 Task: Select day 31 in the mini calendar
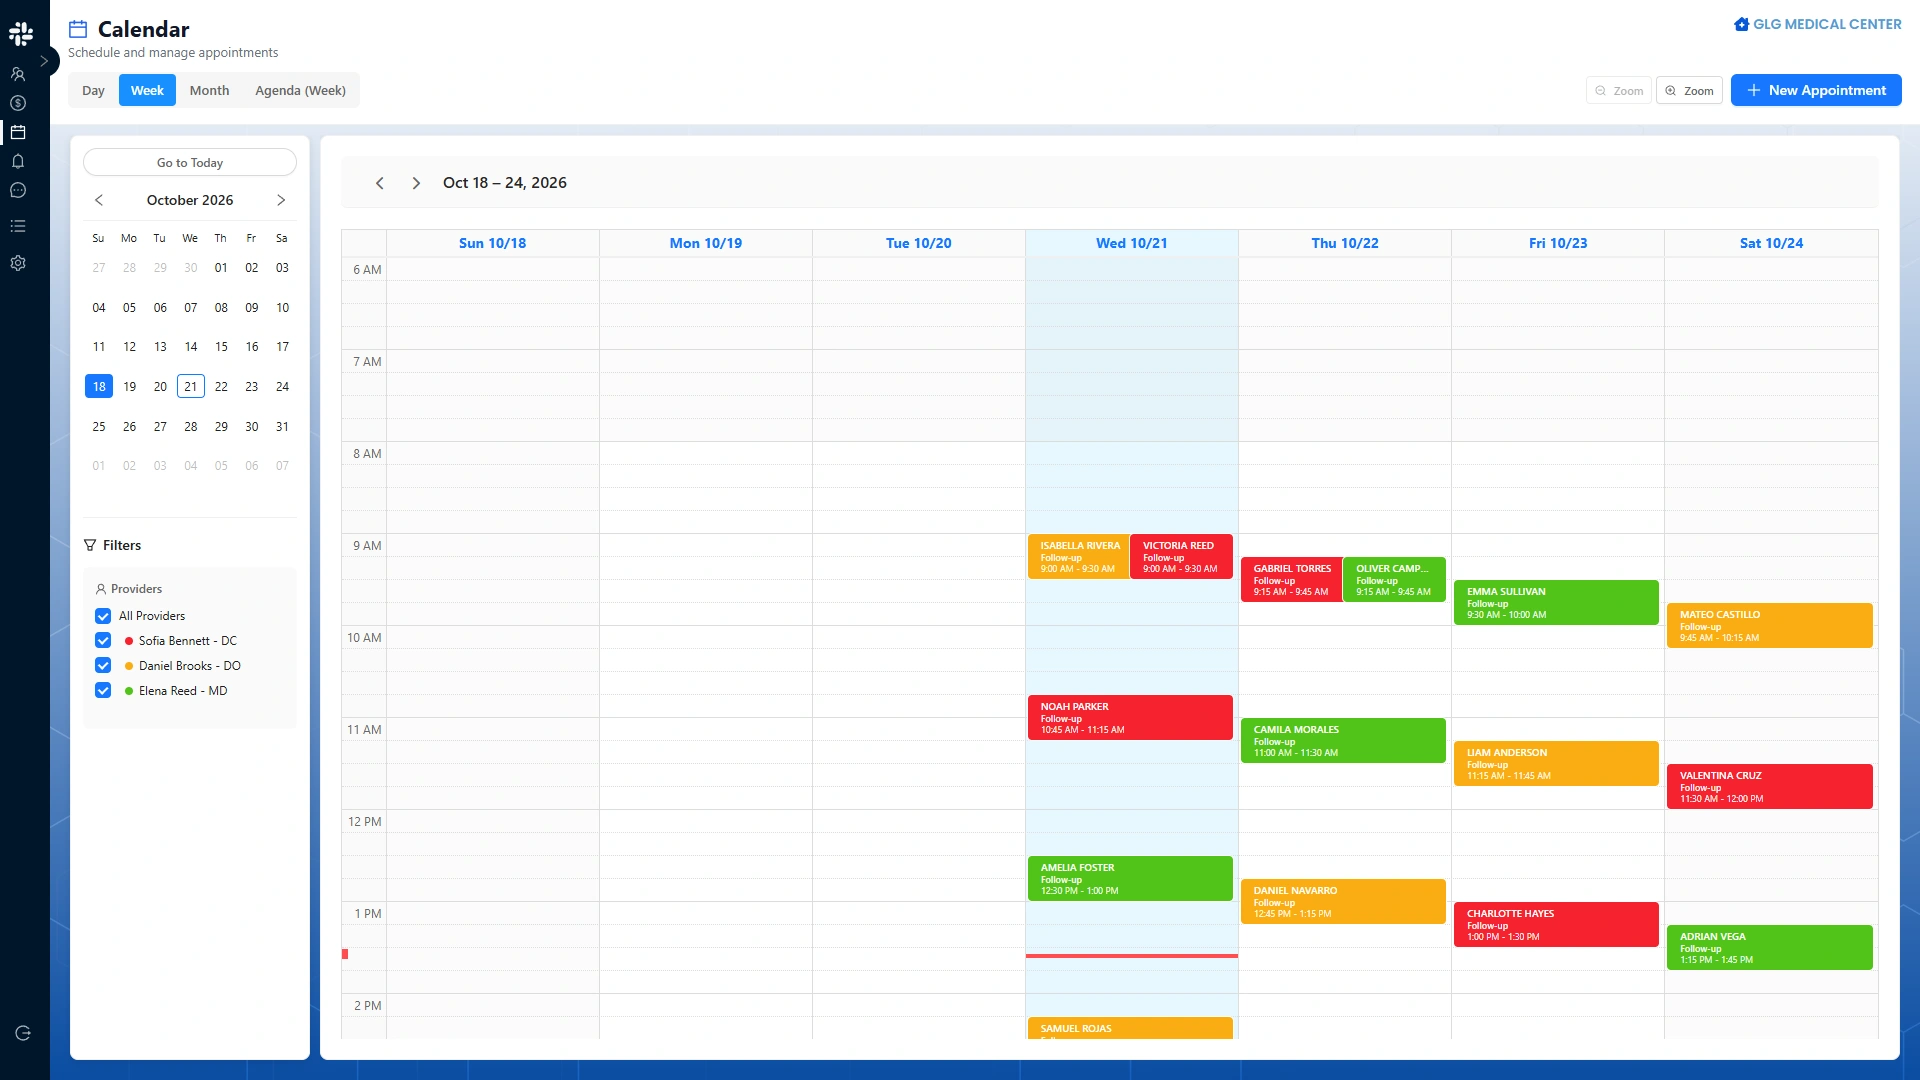(x=282, y=426)
